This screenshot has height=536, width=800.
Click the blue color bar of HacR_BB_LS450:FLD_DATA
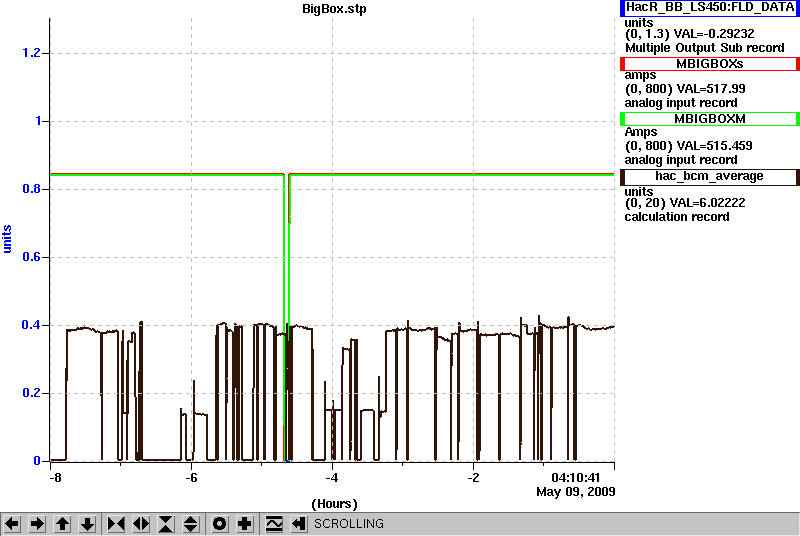click(x=622, y=8)
